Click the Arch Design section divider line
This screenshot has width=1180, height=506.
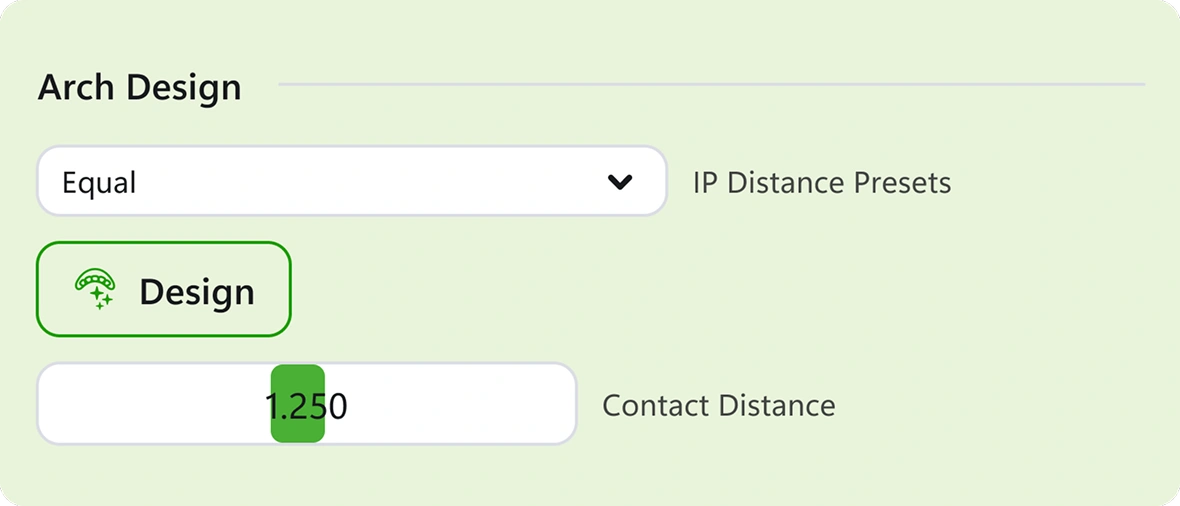tap(712, 84)
